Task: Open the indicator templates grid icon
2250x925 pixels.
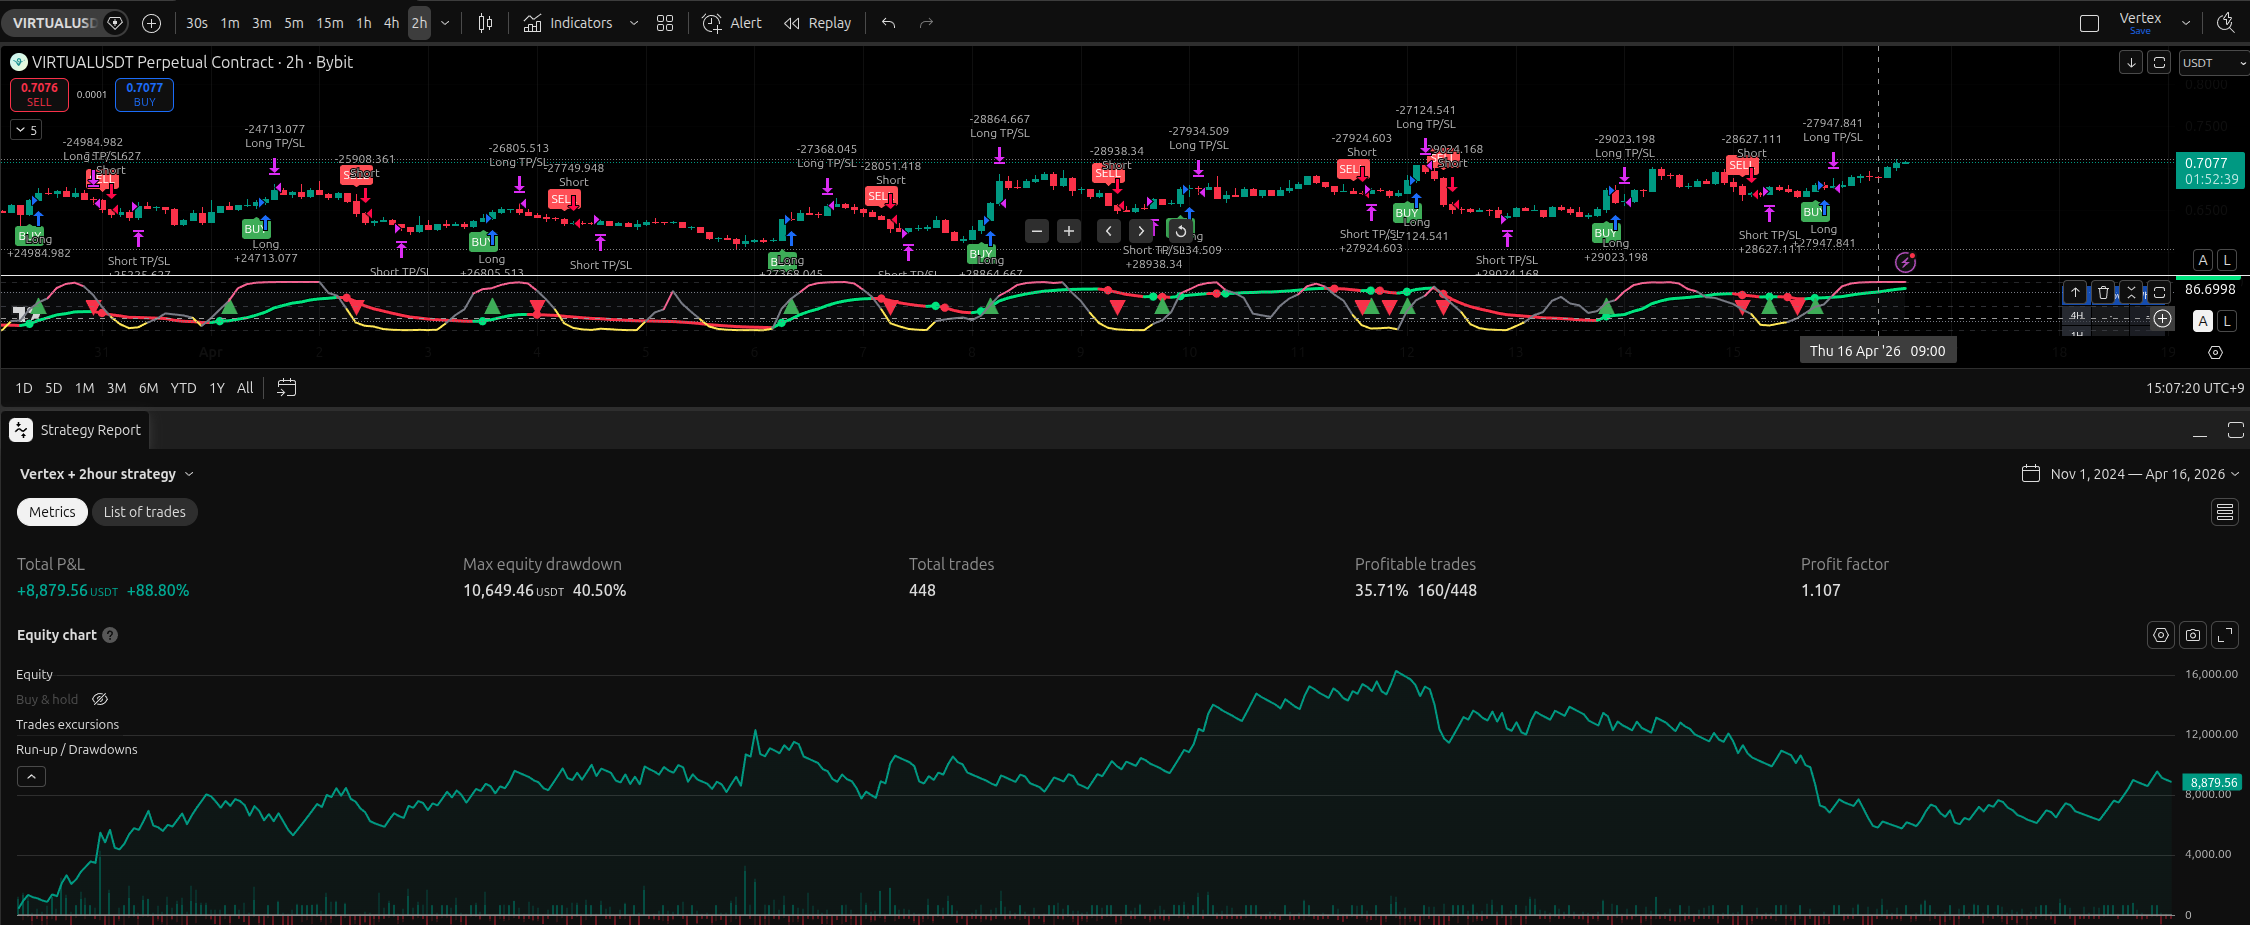Action: [665, 22]
